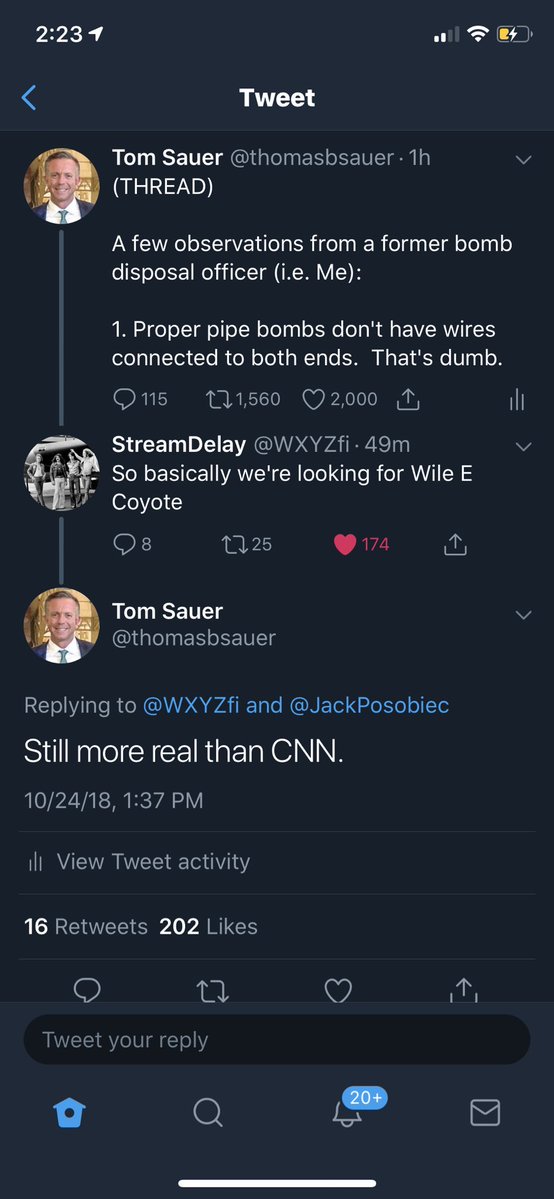The width and height of the screenshot is (554, 1199).
Task: Open the chevron menu on StreamDelay tweet
Action: (x=523, y=447)
